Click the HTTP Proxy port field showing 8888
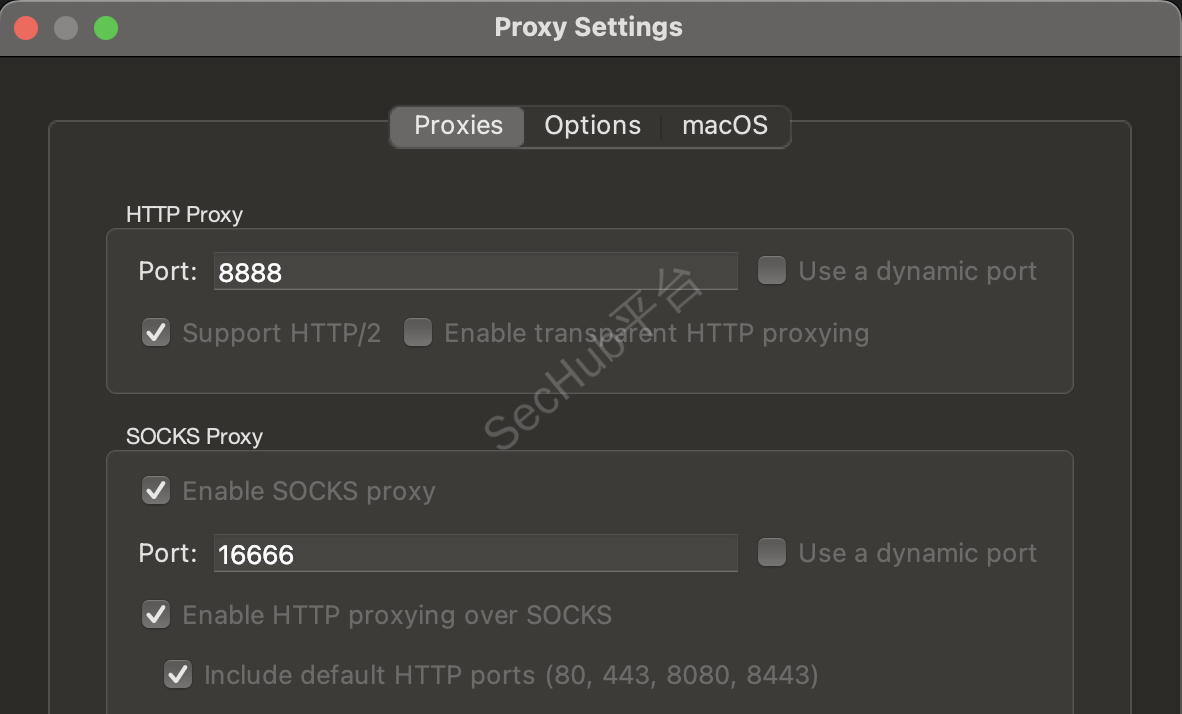The height and width of the screenshot is (714, 1182). pyautogui.click(x=475, y=272)
